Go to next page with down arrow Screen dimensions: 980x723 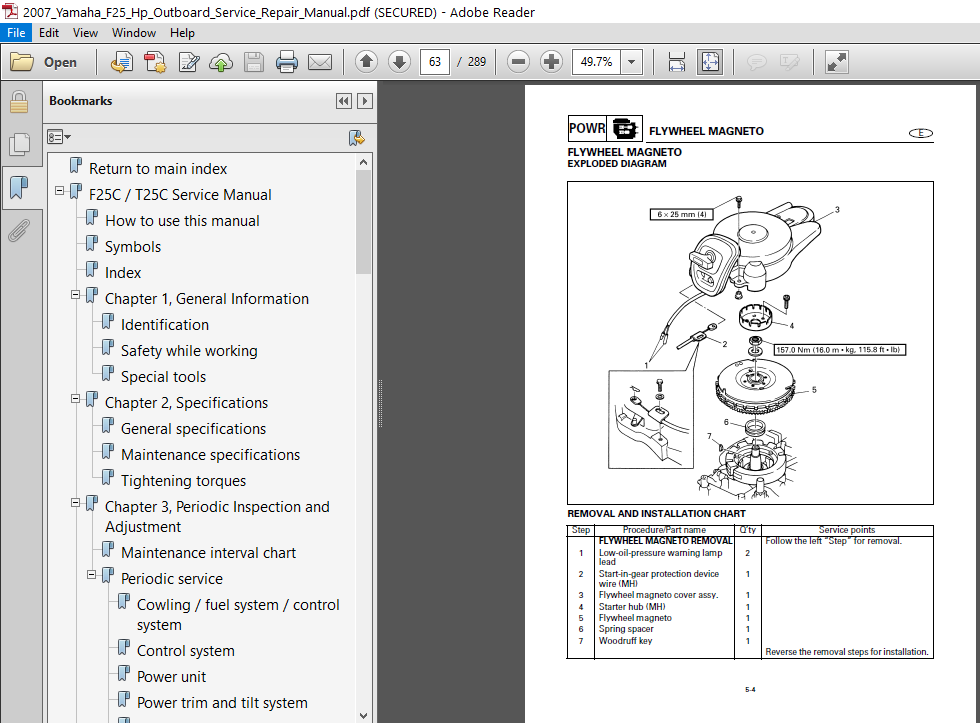click(x=399, y=62)
